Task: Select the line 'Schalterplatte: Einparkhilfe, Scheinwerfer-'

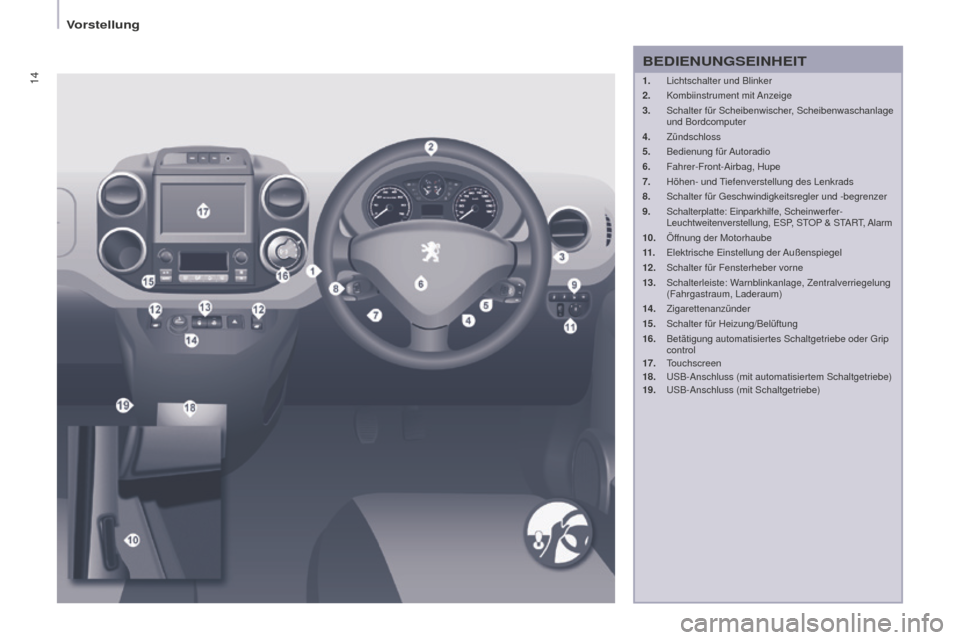Action: pos(754,212)
